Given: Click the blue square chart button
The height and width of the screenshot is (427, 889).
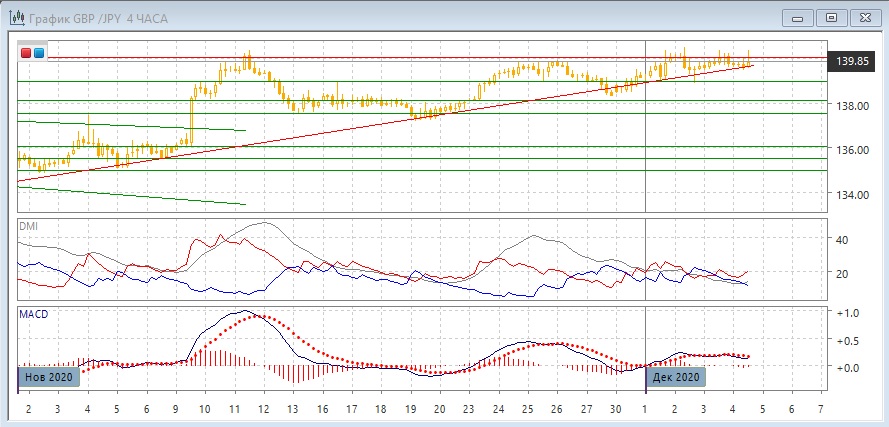Looking at the screenshot, I should coord(39,52).
